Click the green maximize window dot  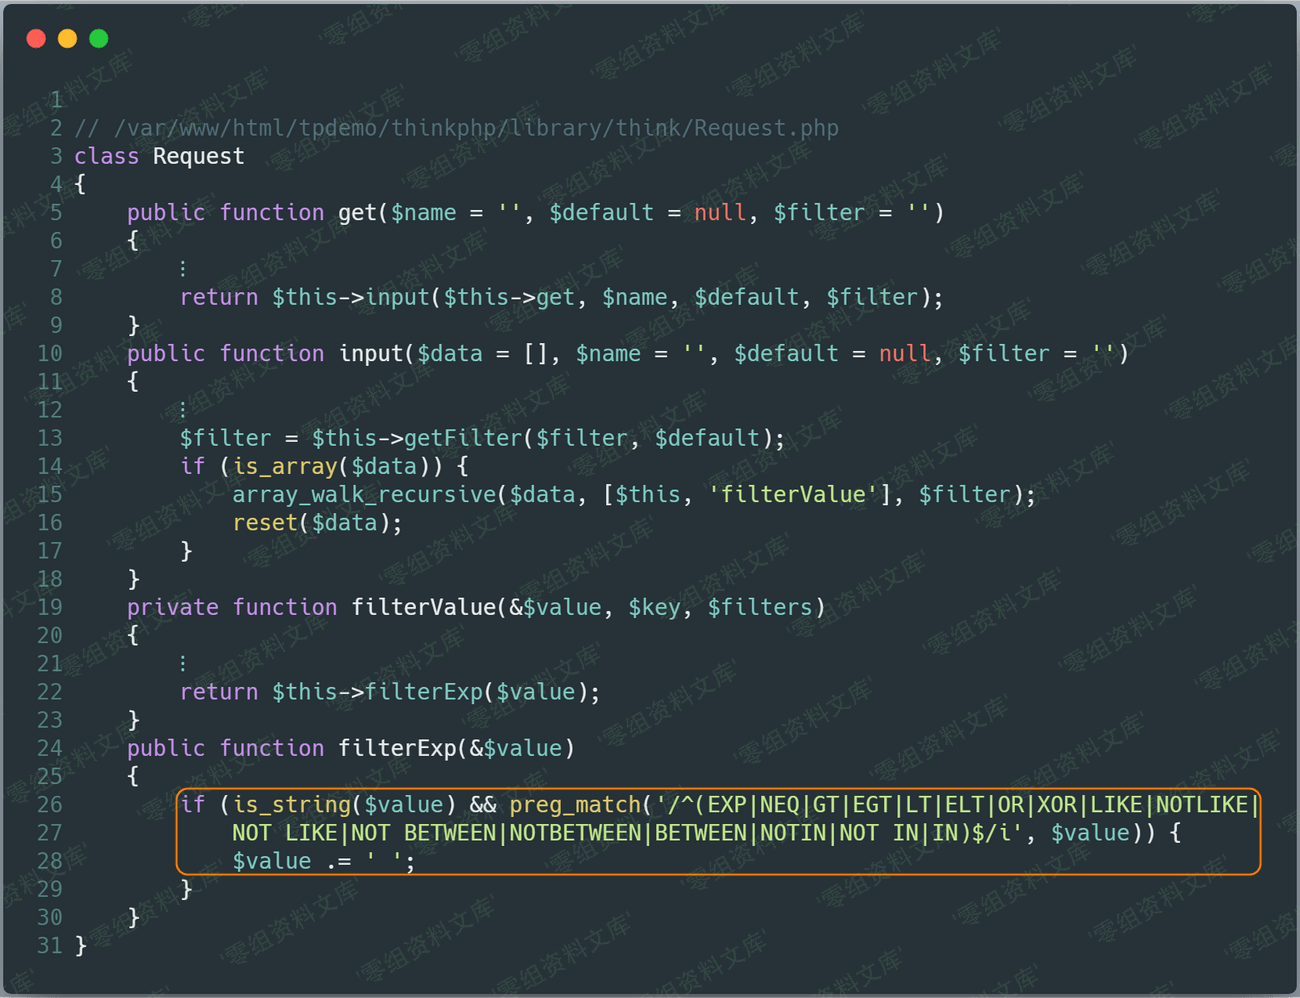[x=98, y=39]
